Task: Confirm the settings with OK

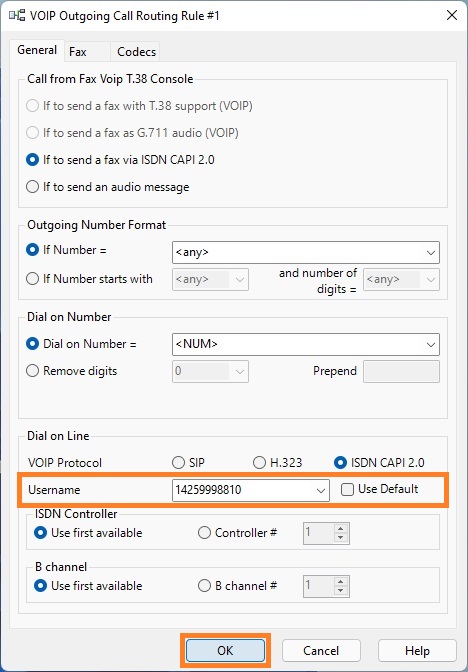Action: coord(225,651)
